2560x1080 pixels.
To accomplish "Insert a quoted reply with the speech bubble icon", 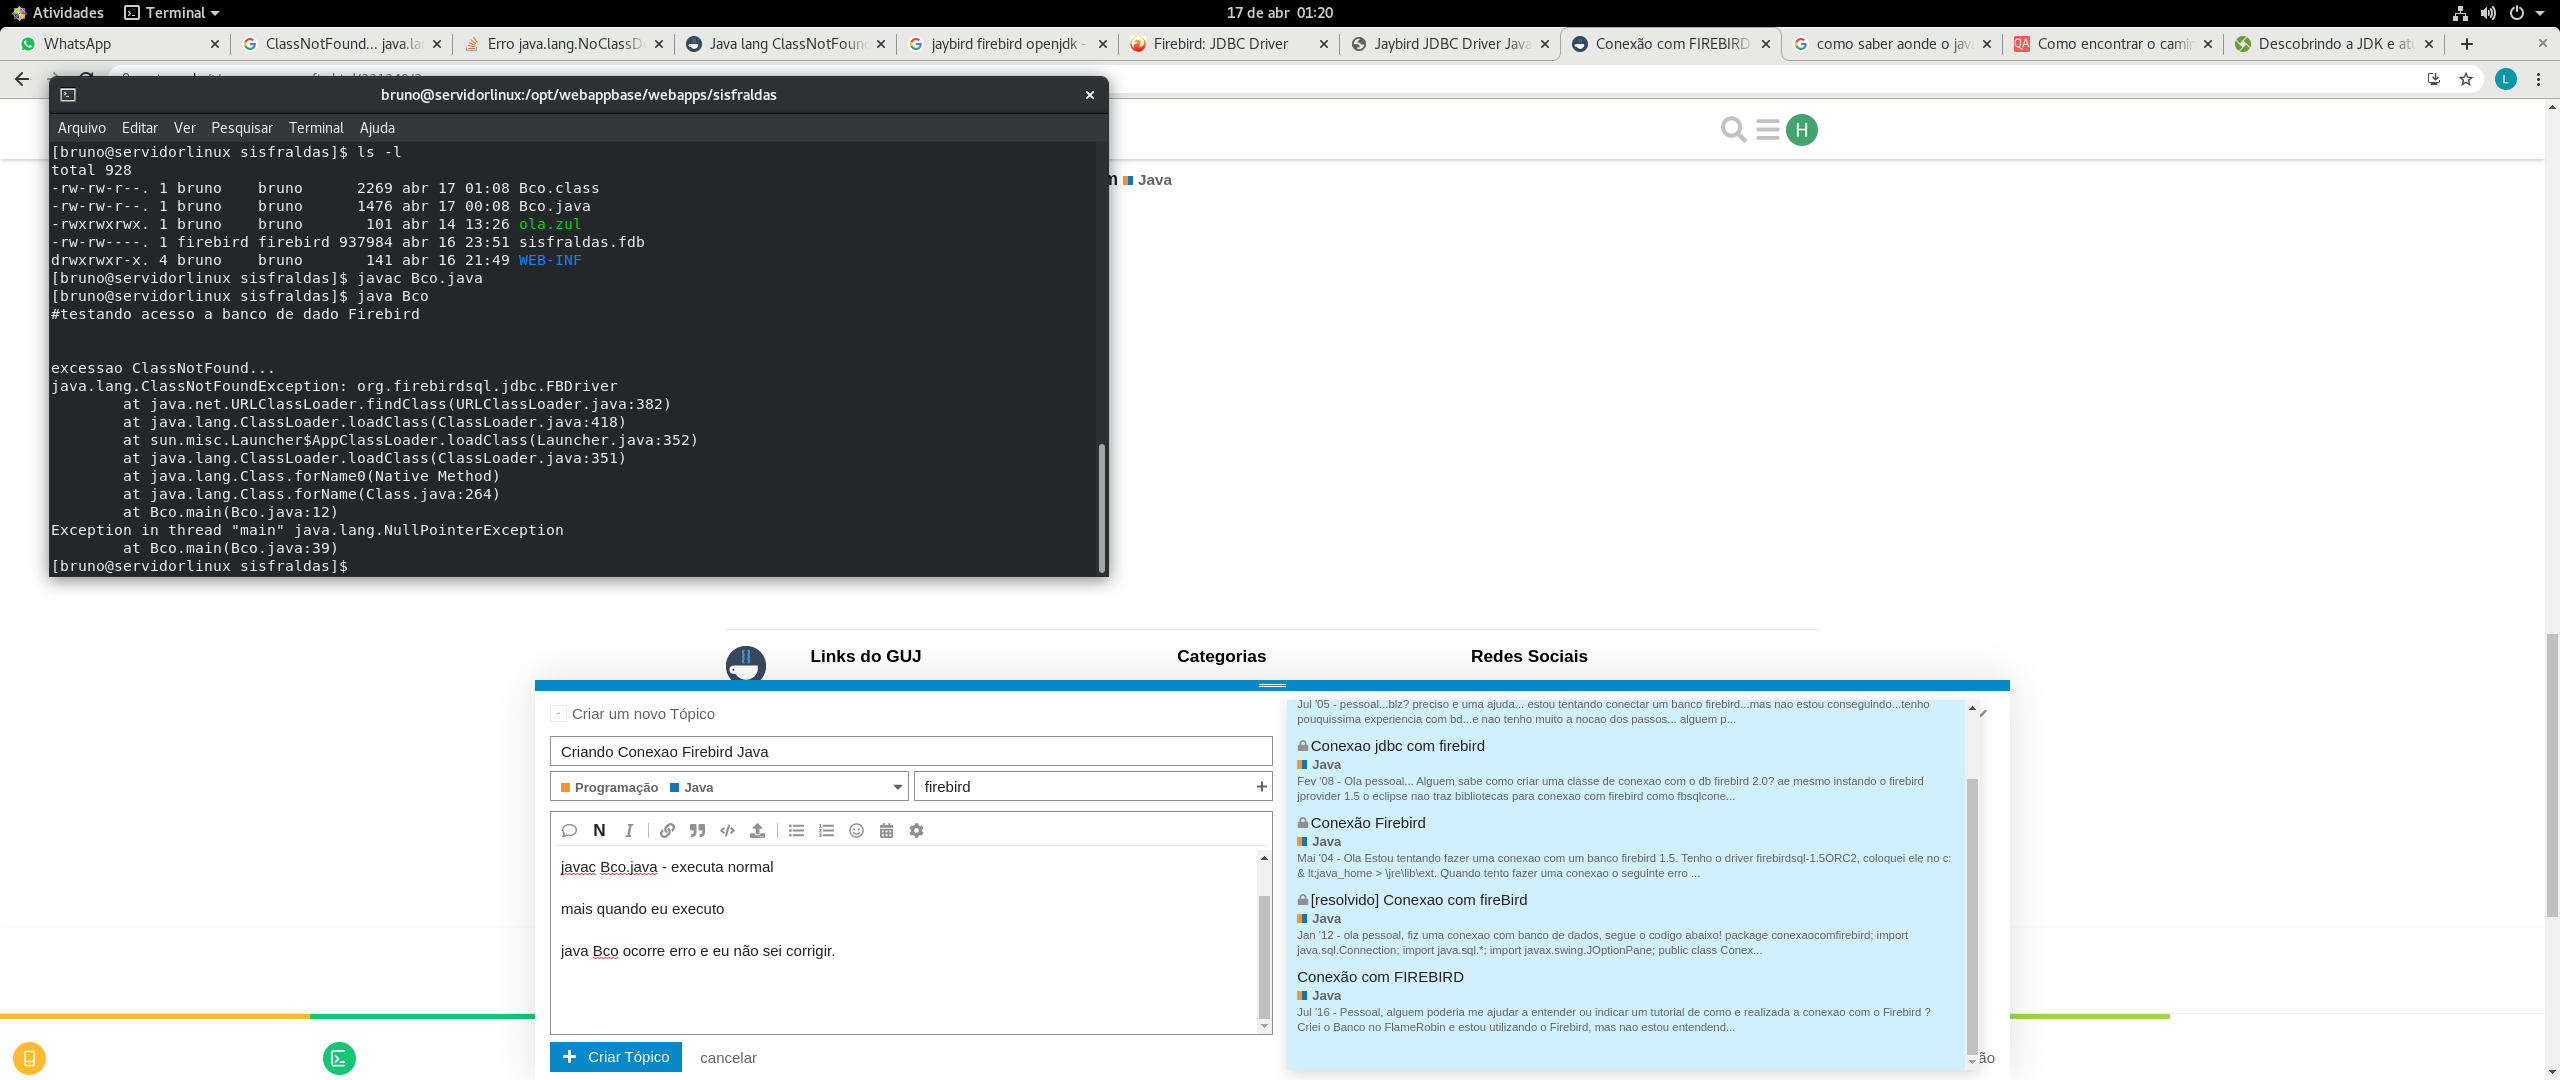I will (x=569, y=830).
